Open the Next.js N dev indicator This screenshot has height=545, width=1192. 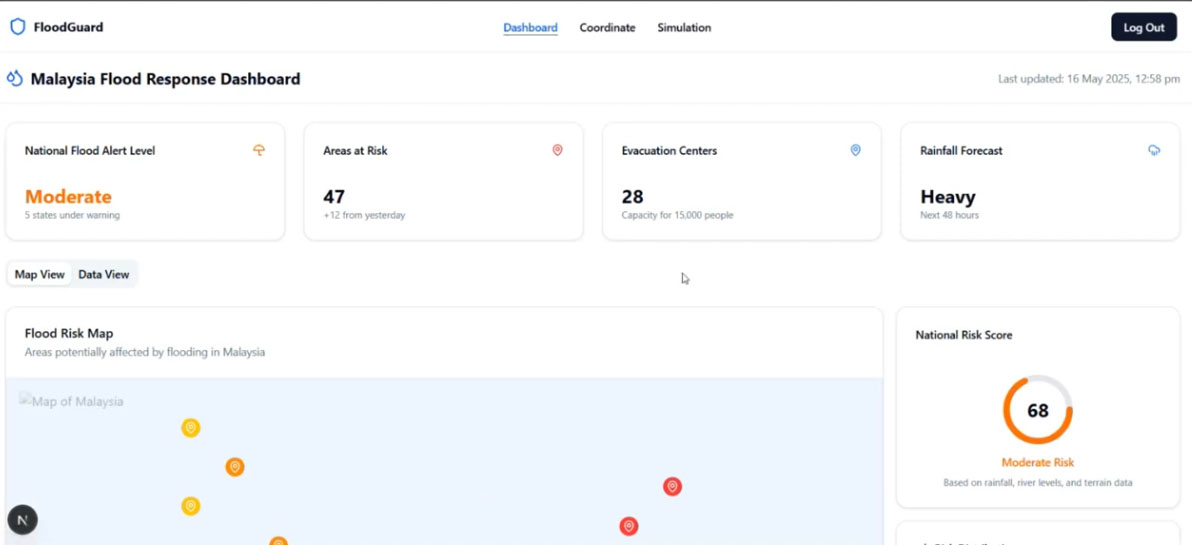pyautogui.click(x=22, y=520)
